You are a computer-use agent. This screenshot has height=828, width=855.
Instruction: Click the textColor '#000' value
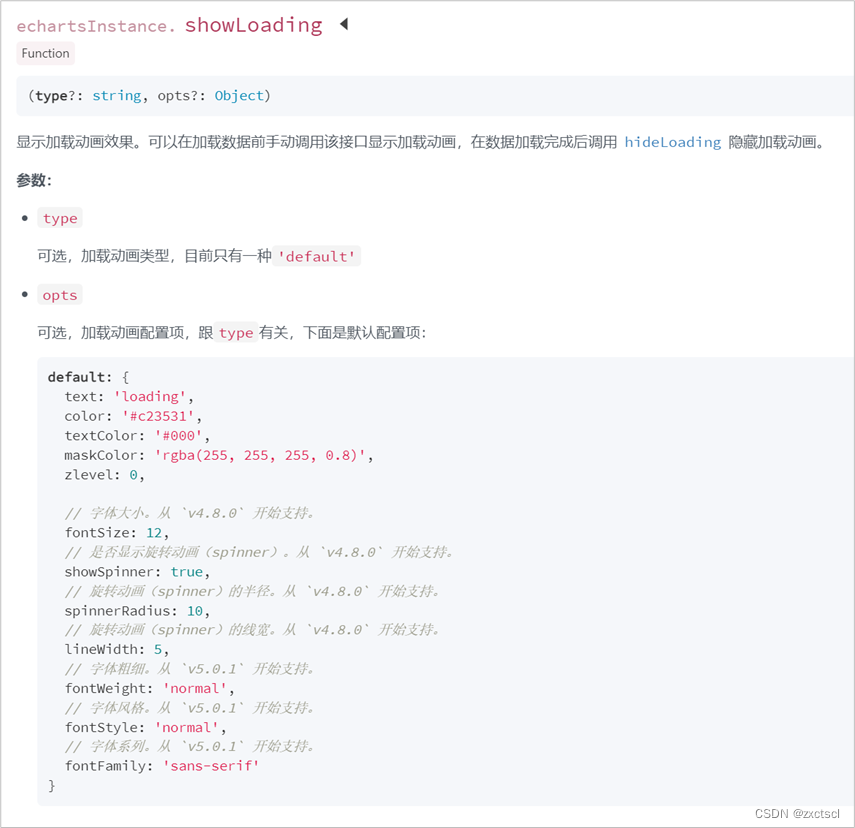click(178, 436)
